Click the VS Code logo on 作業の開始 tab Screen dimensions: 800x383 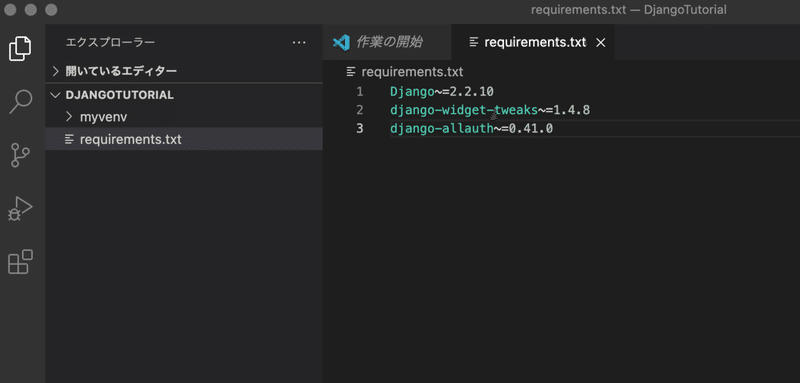(x=341, y=42)
